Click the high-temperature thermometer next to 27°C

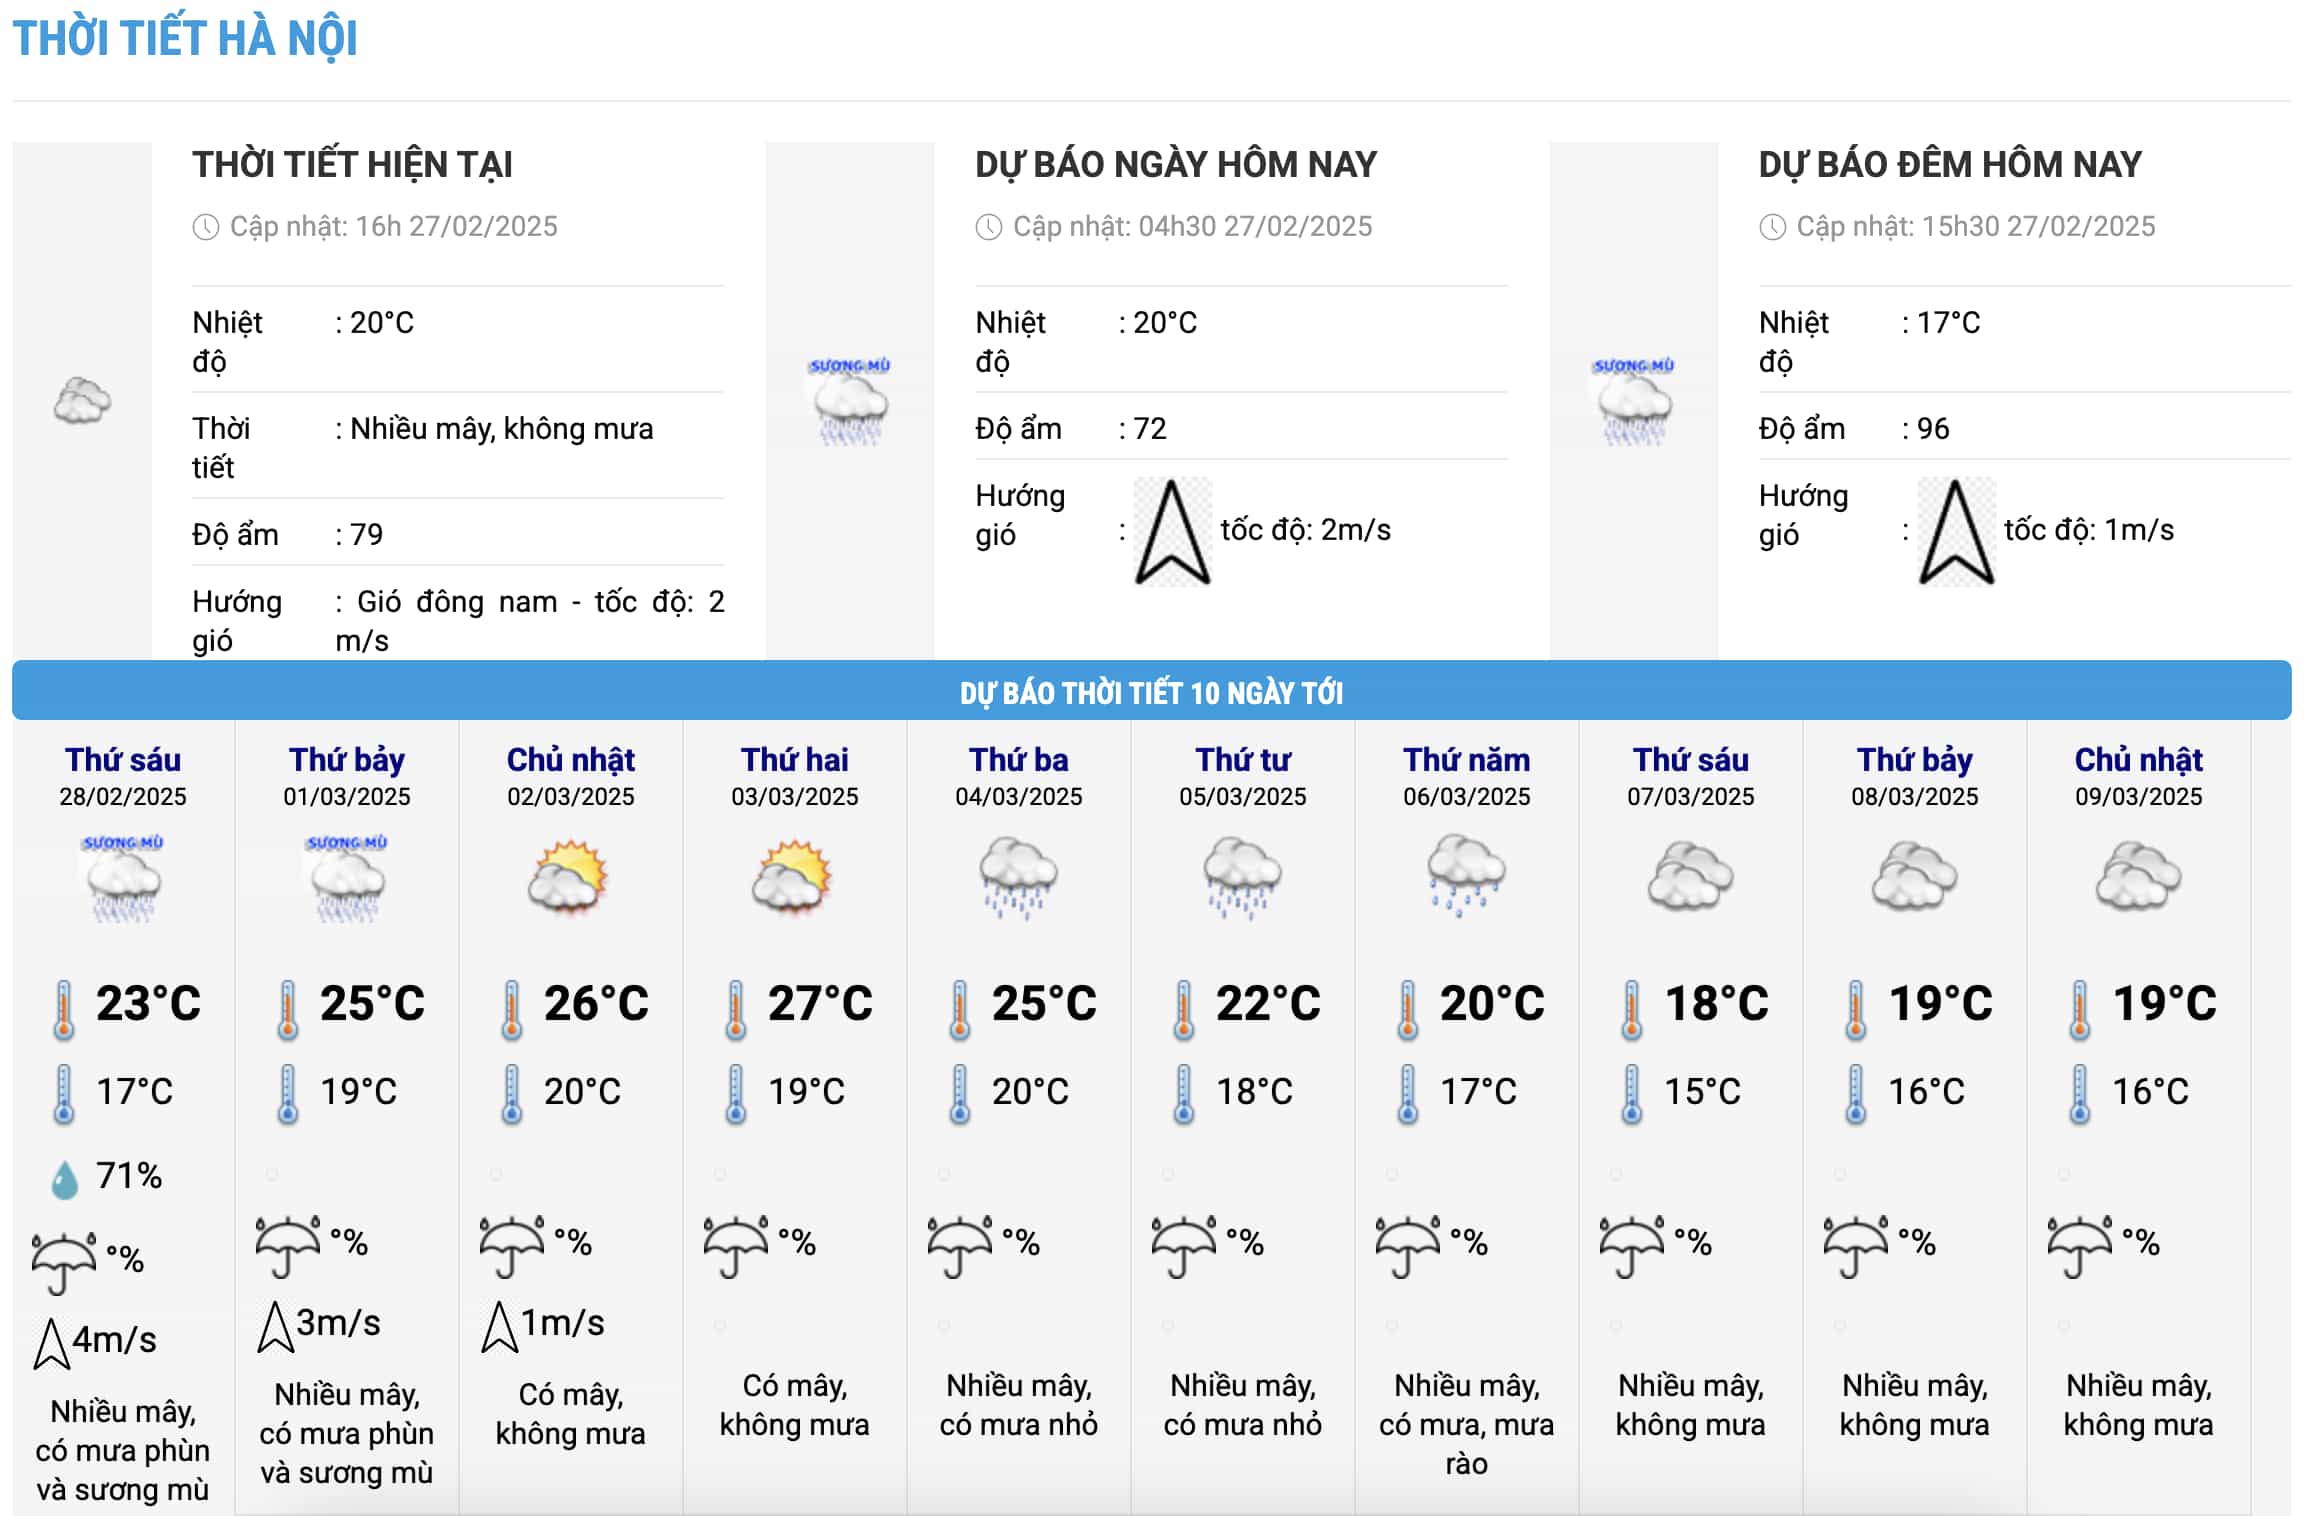(736, 1010)
